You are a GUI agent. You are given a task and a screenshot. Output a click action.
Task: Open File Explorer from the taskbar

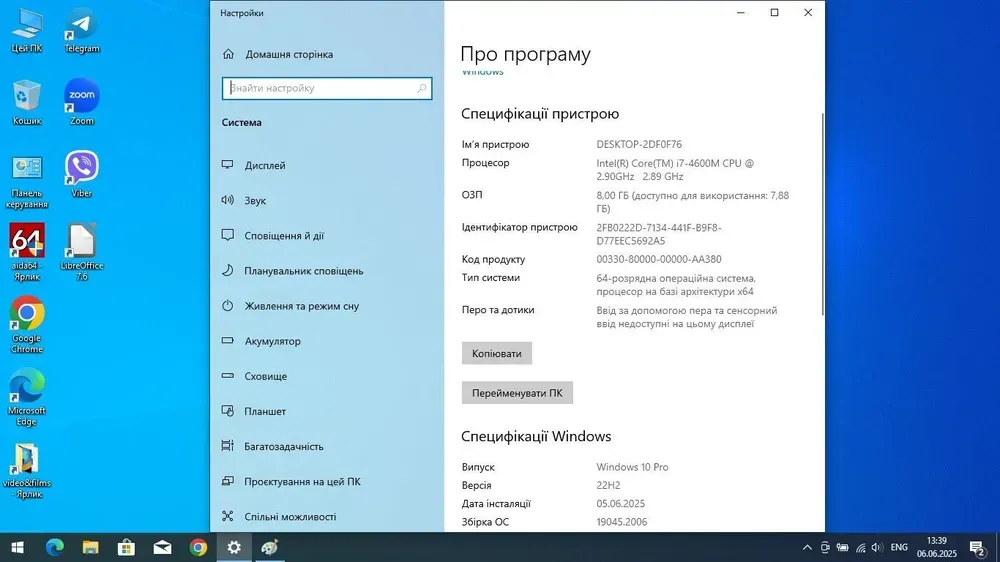click(90, 547)
